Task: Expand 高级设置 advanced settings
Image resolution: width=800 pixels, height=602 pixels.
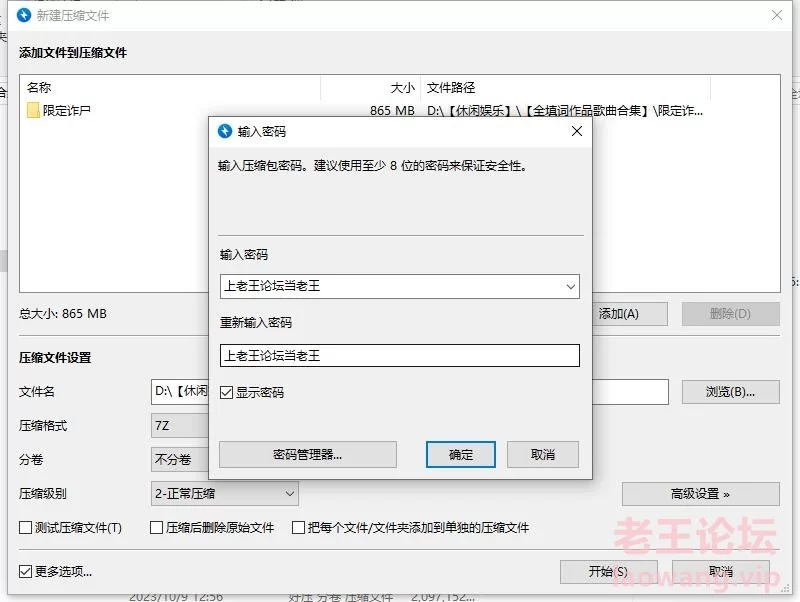Action: 700,494
